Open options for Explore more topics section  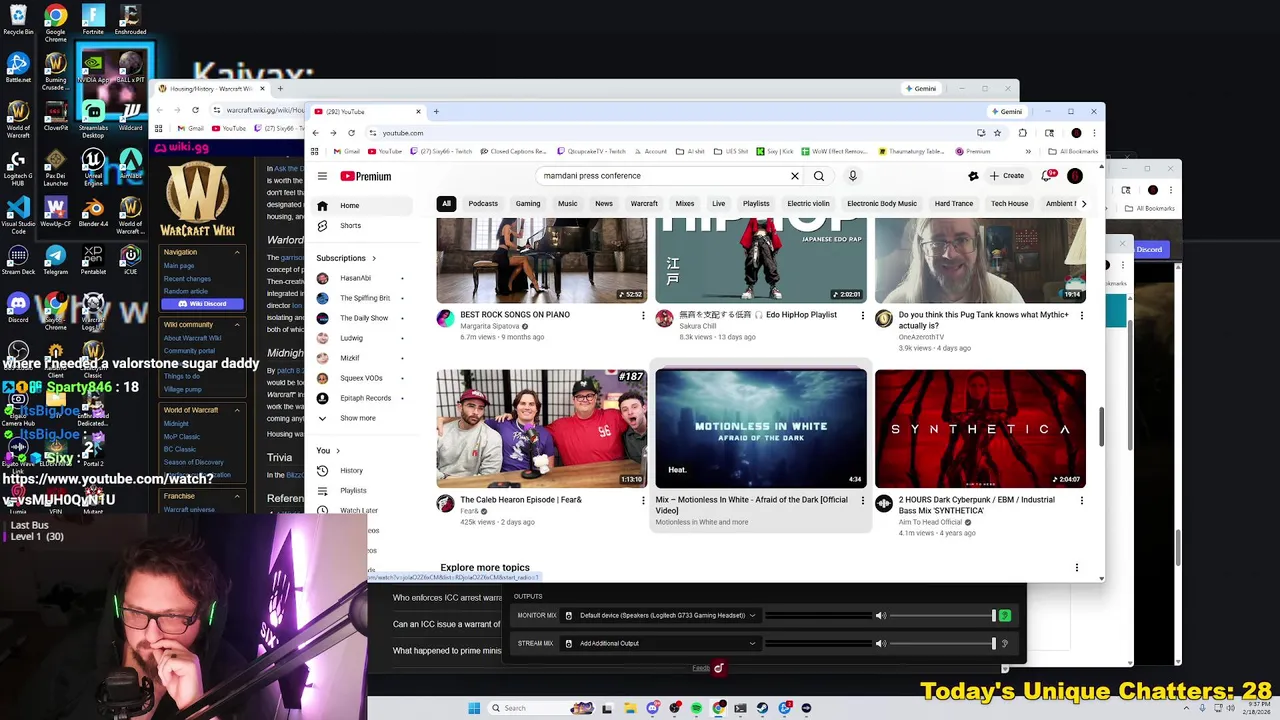click(1077, 568)
